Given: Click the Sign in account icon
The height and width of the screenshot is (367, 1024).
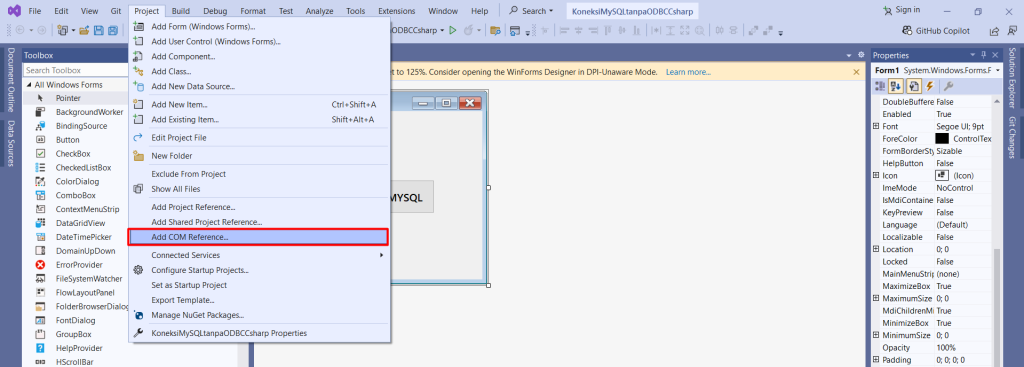Looking at the screenshot, I should pyautogui.click(x=887, y=10).
